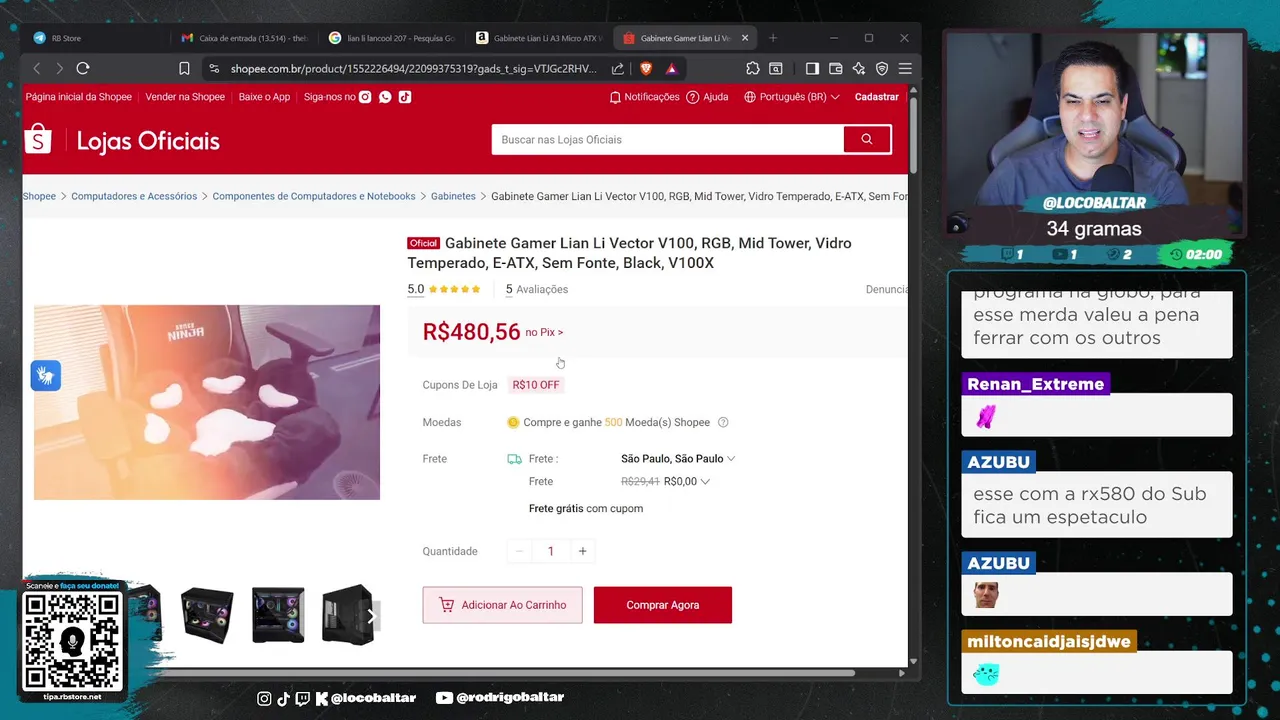Viewport: 1280px width, 720px height.
Task: Click the 5.0 star rating
Action: coord(444,289)
